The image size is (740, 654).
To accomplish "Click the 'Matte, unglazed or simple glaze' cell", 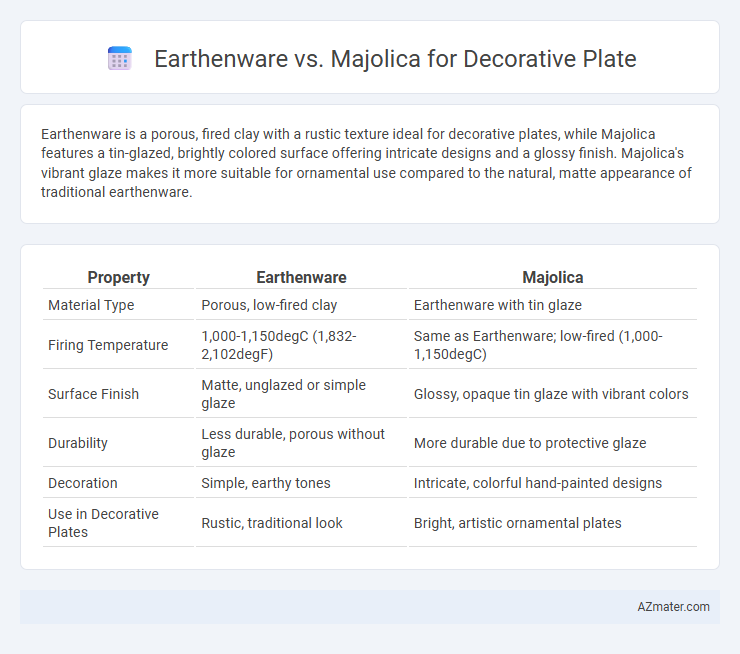I will [x=301, y=394].
